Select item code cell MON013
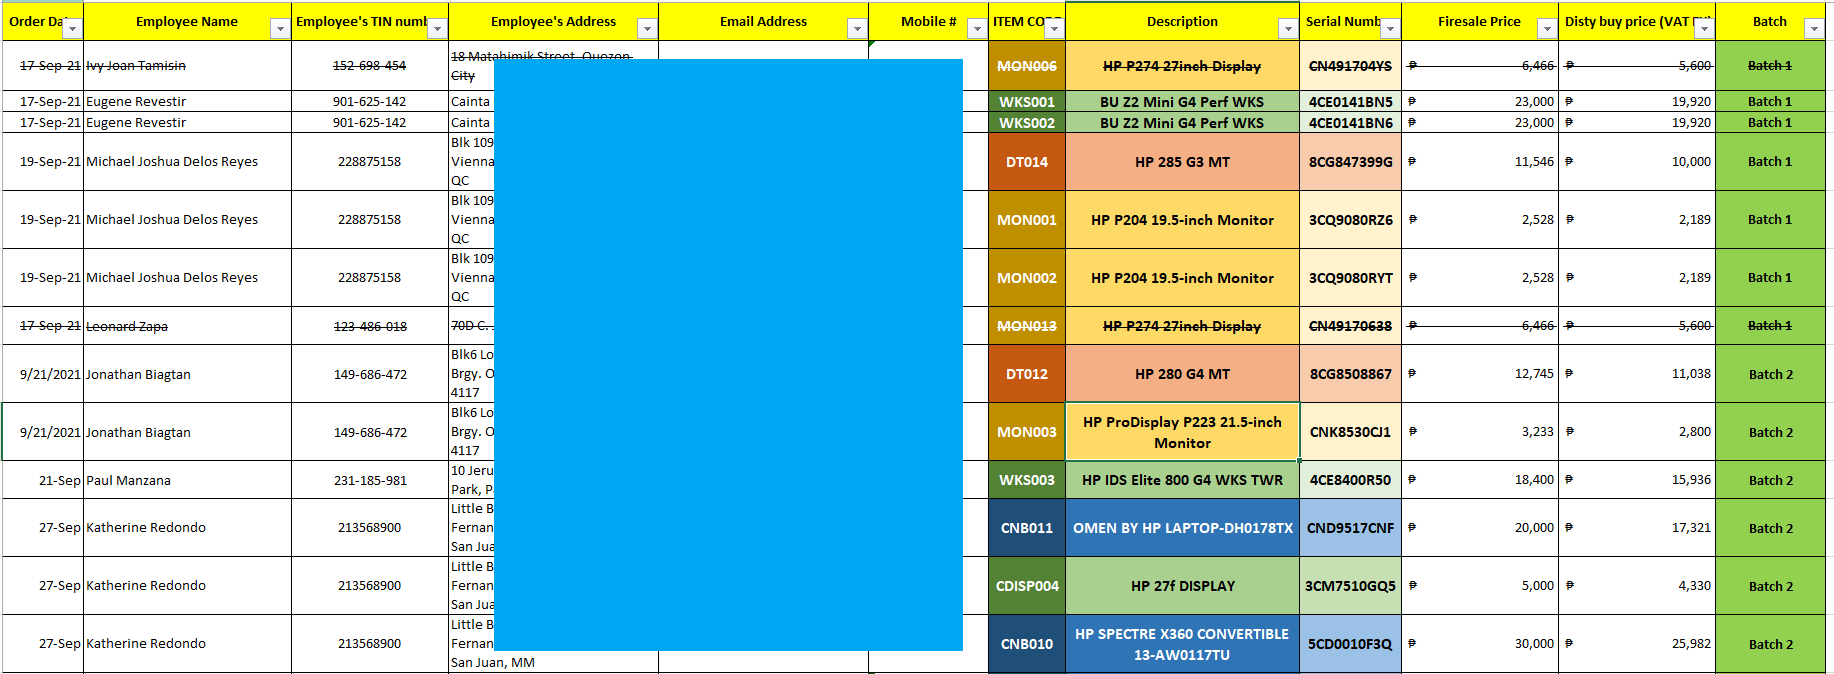 click(x=1027, y=326)
